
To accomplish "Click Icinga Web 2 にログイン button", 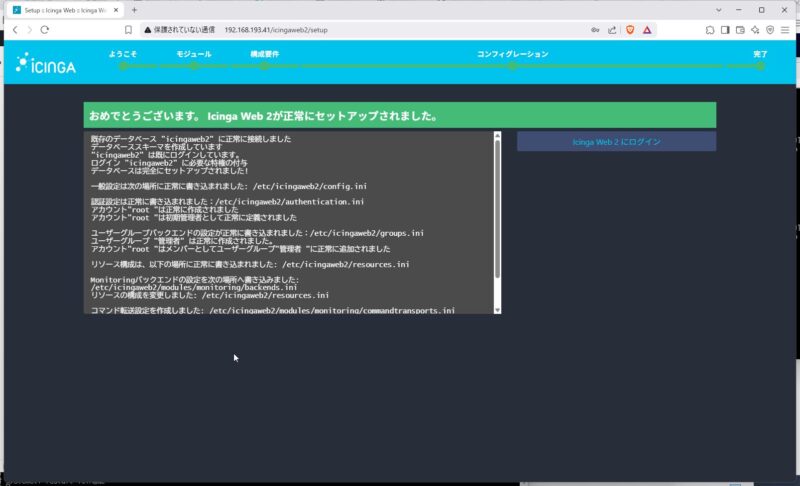I will (x=616, y=142).
